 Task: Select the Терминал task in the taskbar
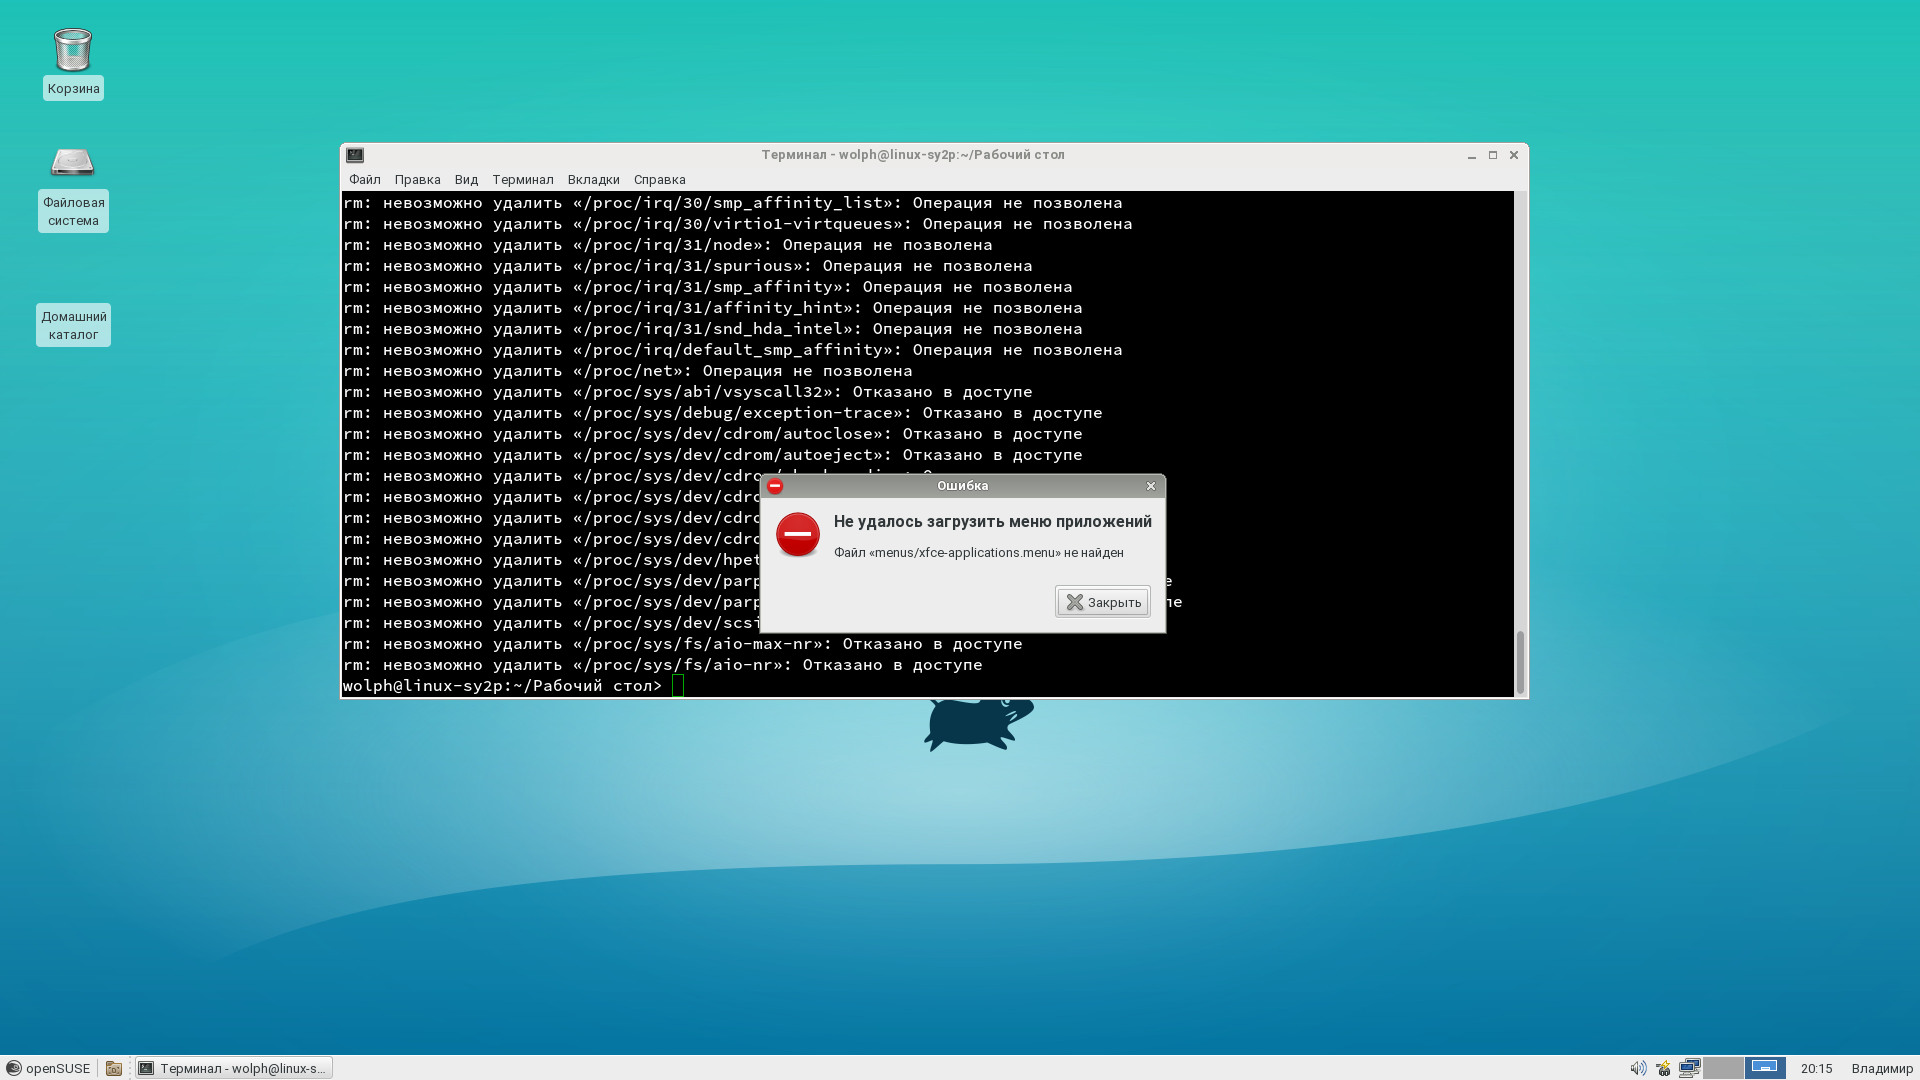[x=235, y=1068]
